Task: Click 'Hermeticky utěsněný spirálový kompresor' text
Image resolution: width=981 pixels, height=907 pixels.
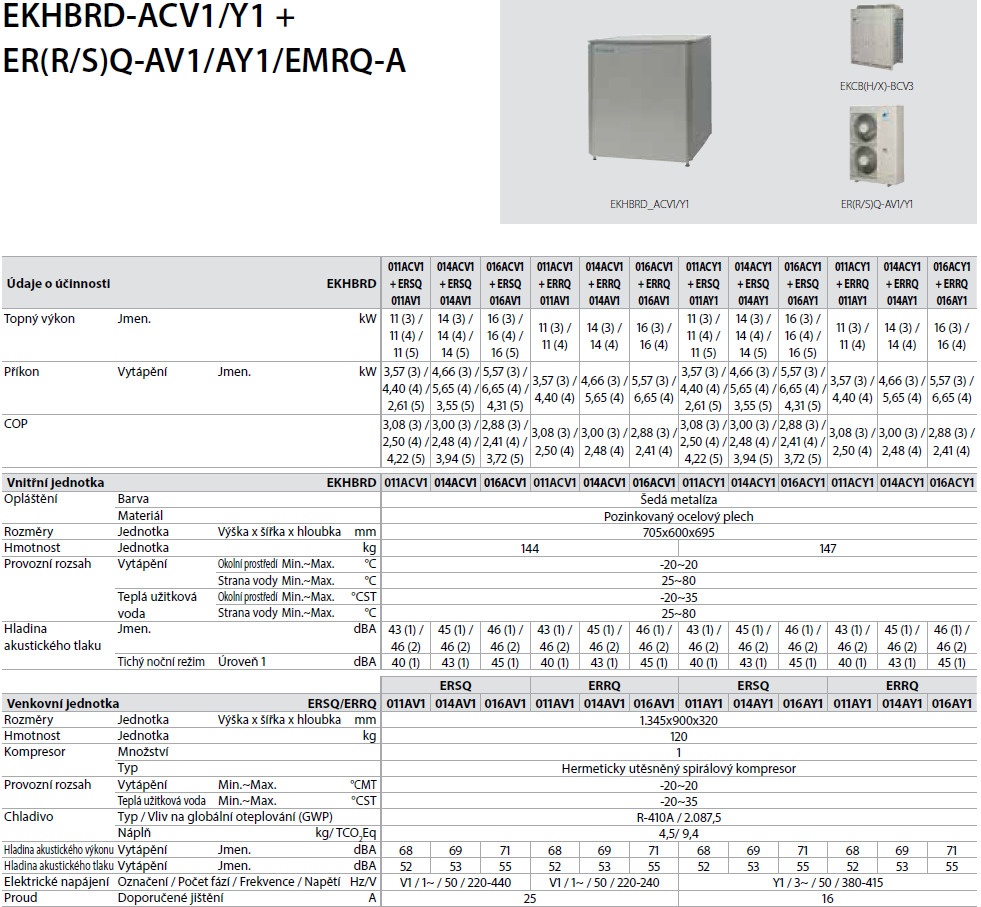Action: coord(678,769)
